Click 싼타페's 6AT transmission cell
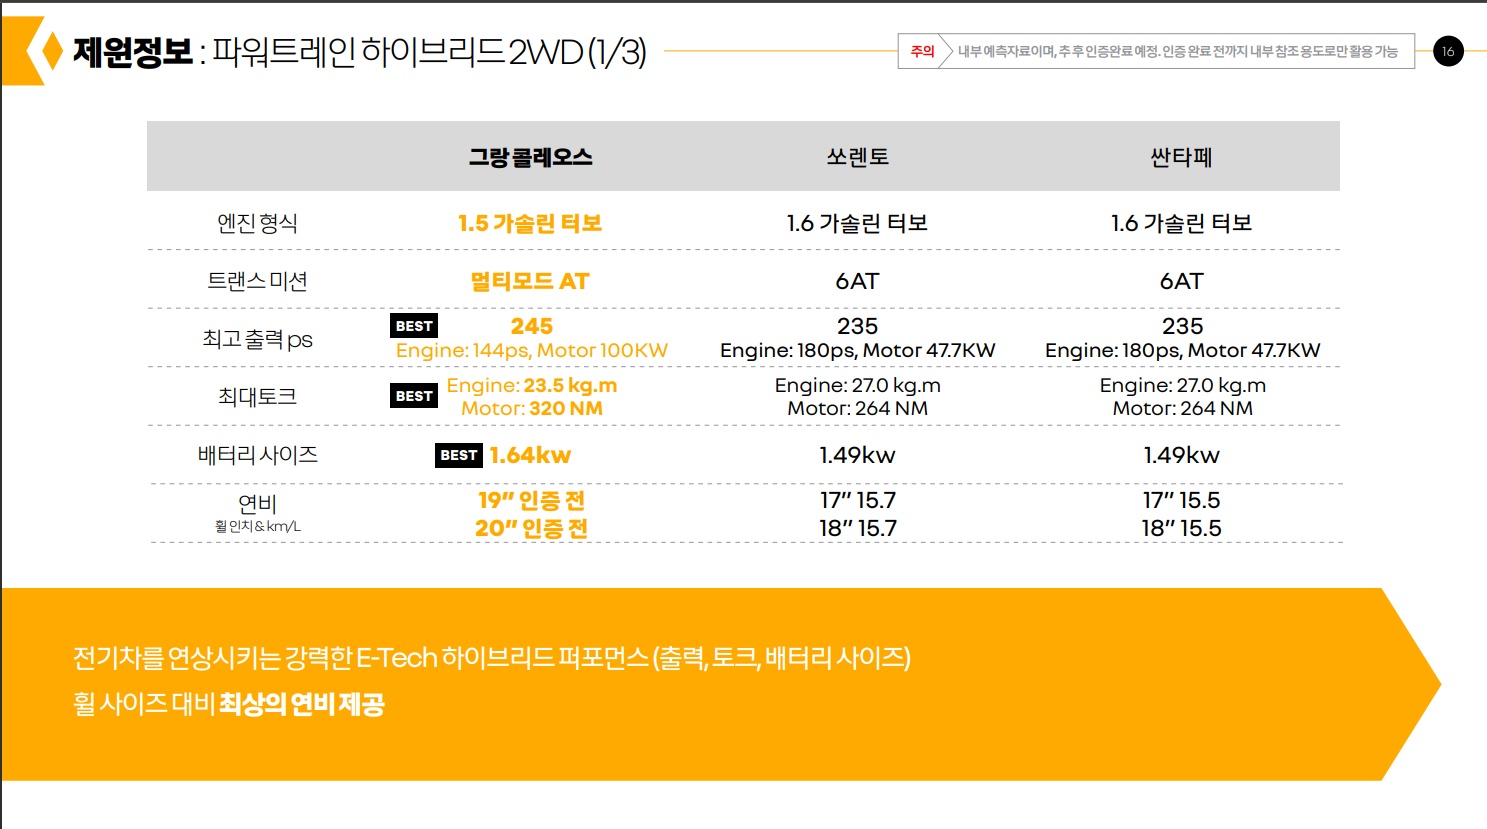 pos(1181,281)
